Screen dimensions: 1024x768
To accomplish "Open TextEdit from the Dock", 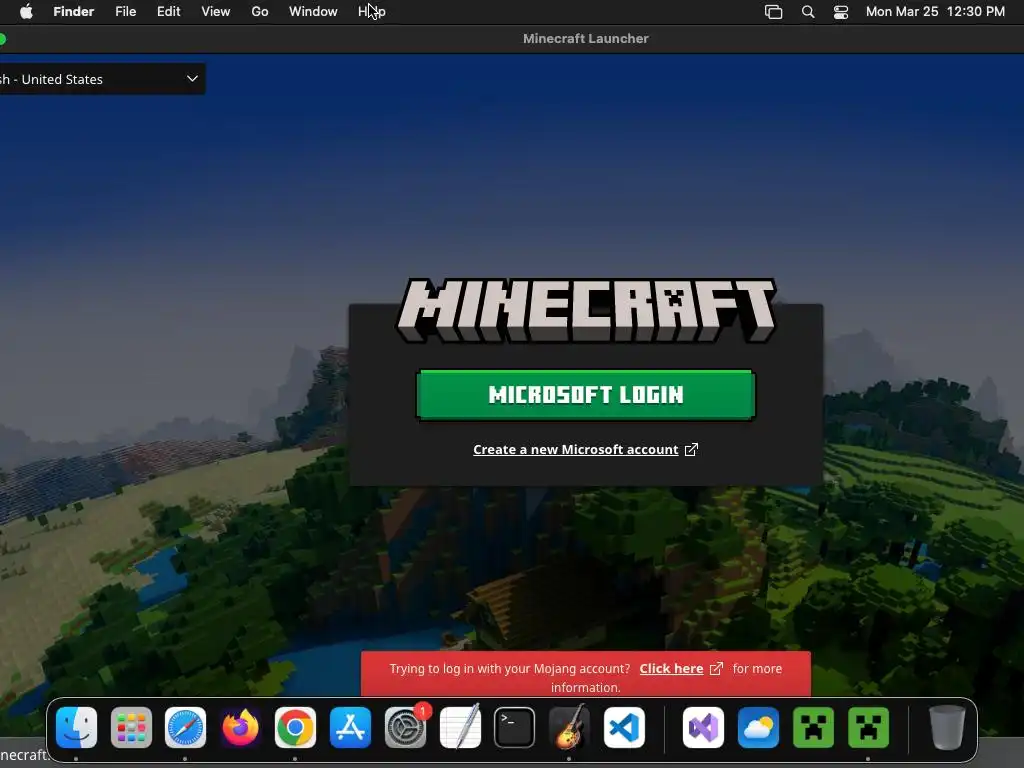I will pos(460,727).
